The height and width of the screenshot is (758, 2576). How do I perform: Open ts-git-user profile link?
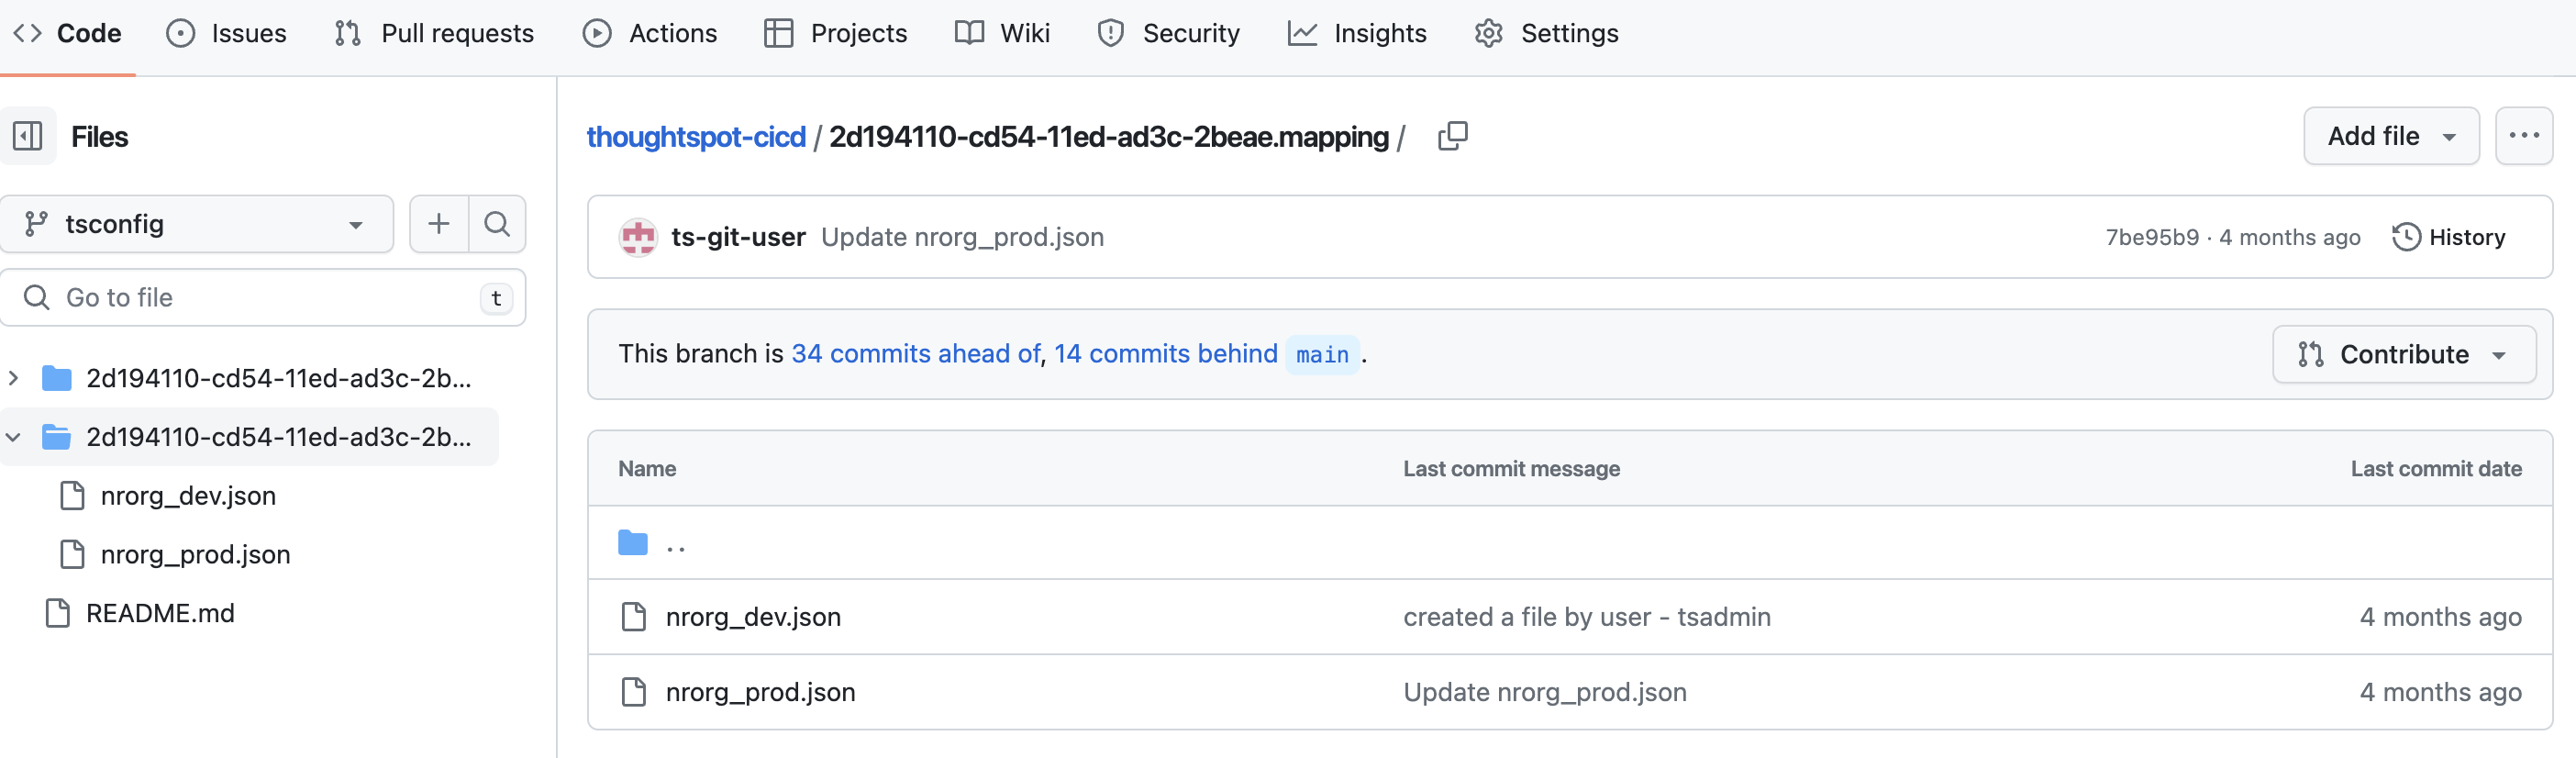tap(738, 237)
